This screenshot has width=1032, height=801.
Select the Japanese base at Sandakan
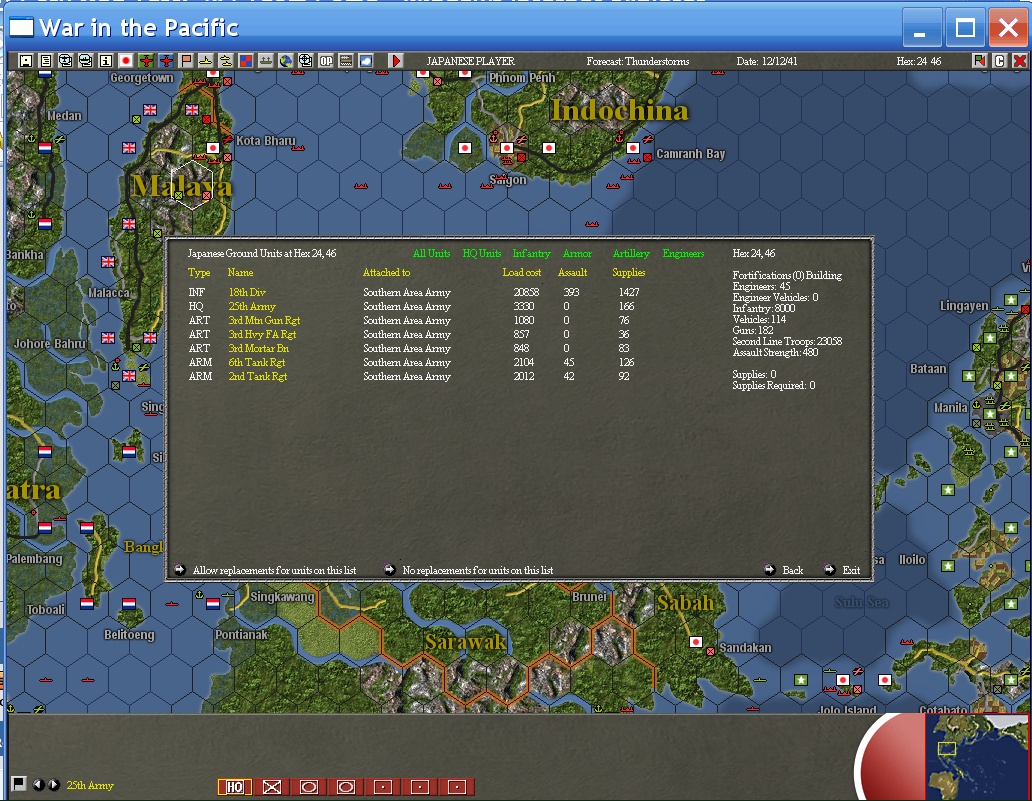(696, 642)
